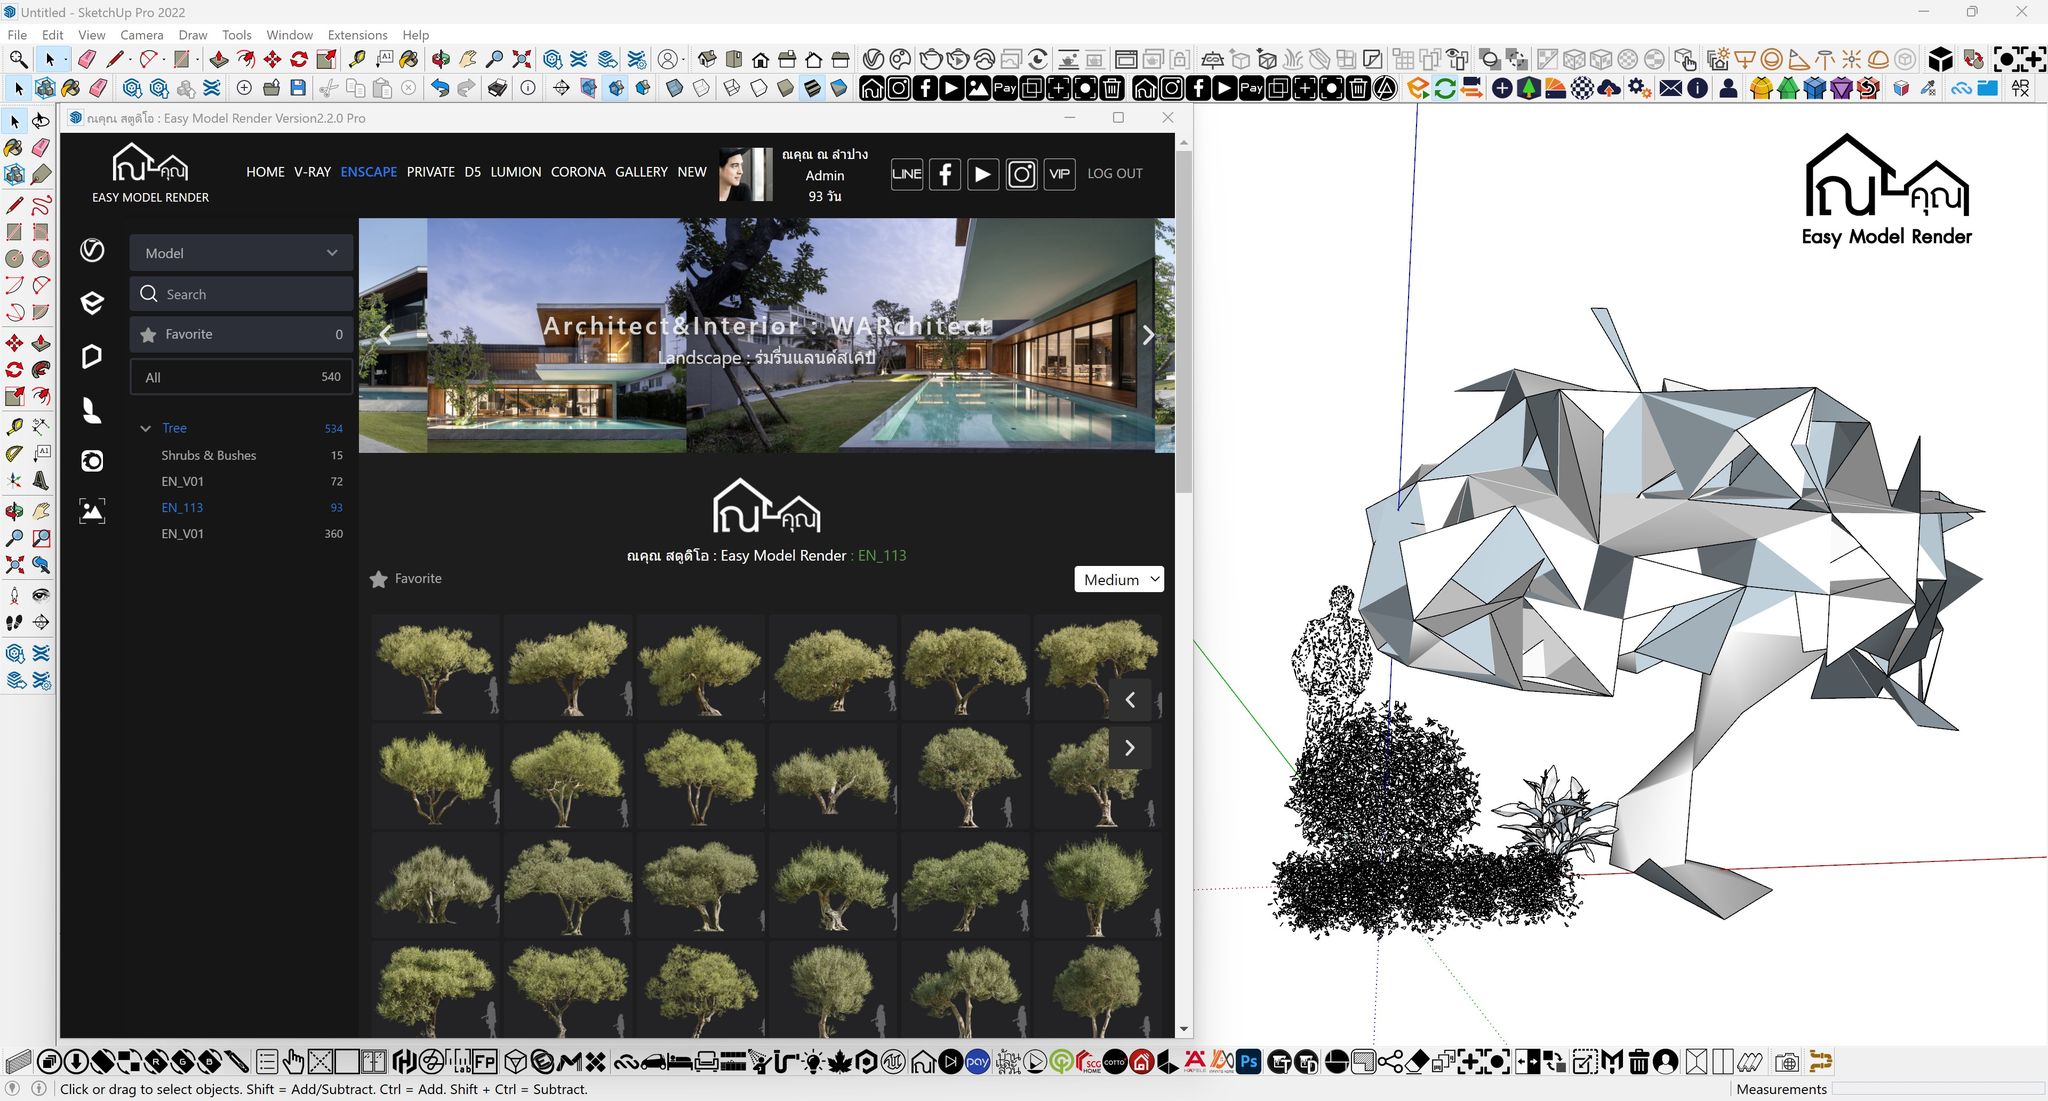2048x1101 pixels.
Task: Go to next thumbnails page arrow
Action: pos(1130,748)
